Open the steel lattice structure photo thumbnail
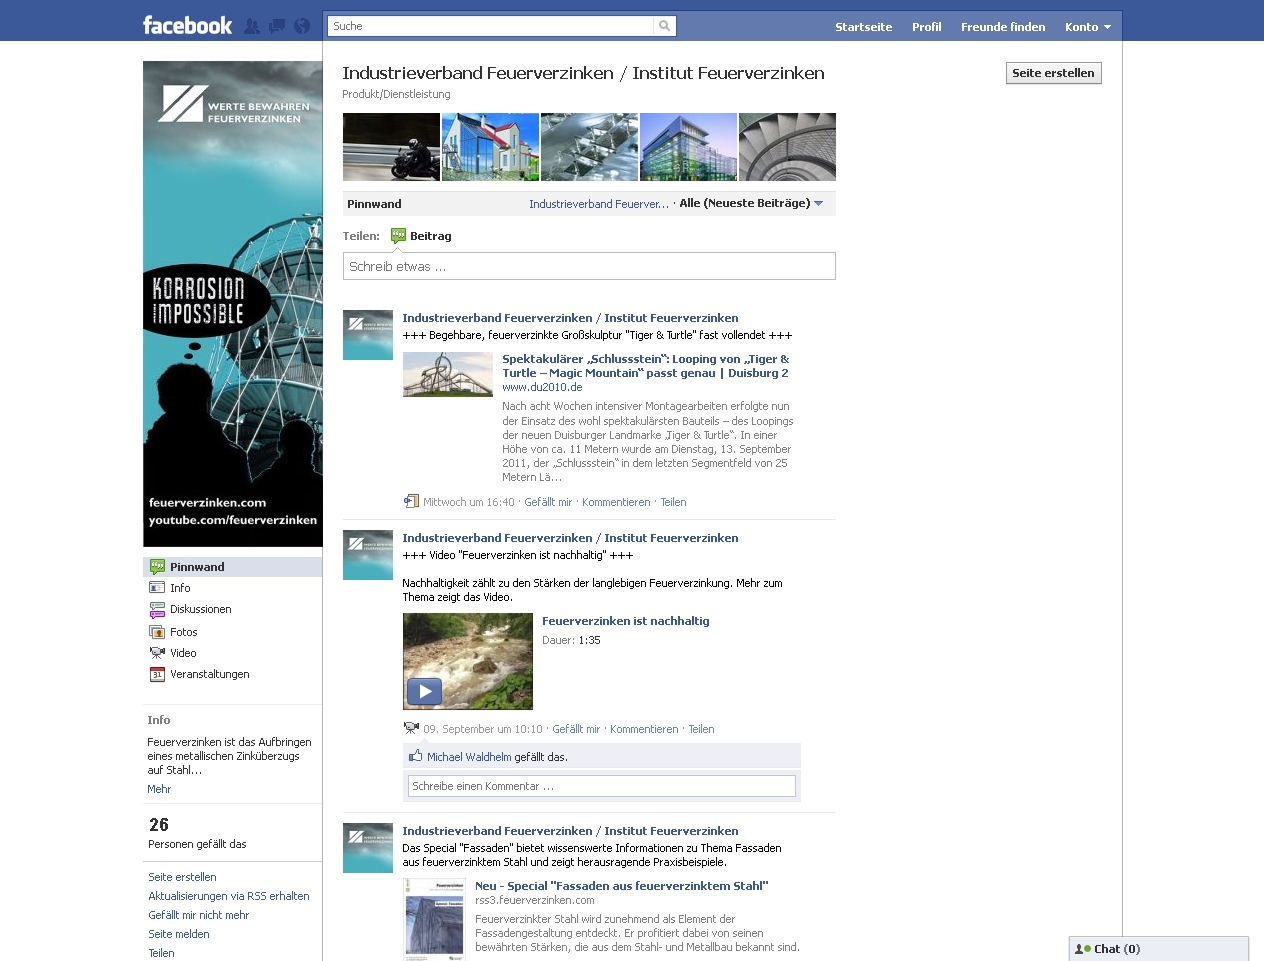This screenshot has width=1264, height=961. pyautogui.click(x=589, y=147)
